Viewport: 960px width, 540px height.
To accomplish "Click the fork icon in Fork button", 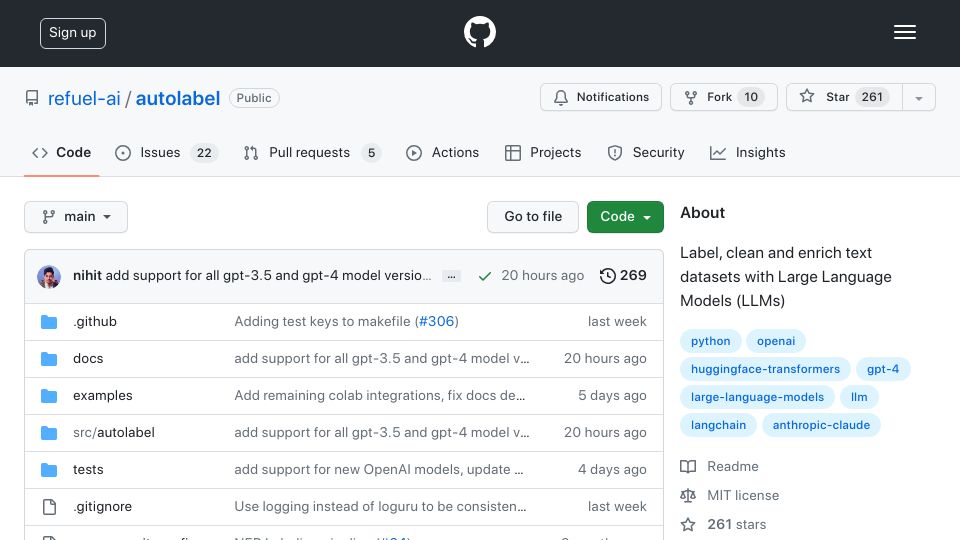I will (691, 97).
